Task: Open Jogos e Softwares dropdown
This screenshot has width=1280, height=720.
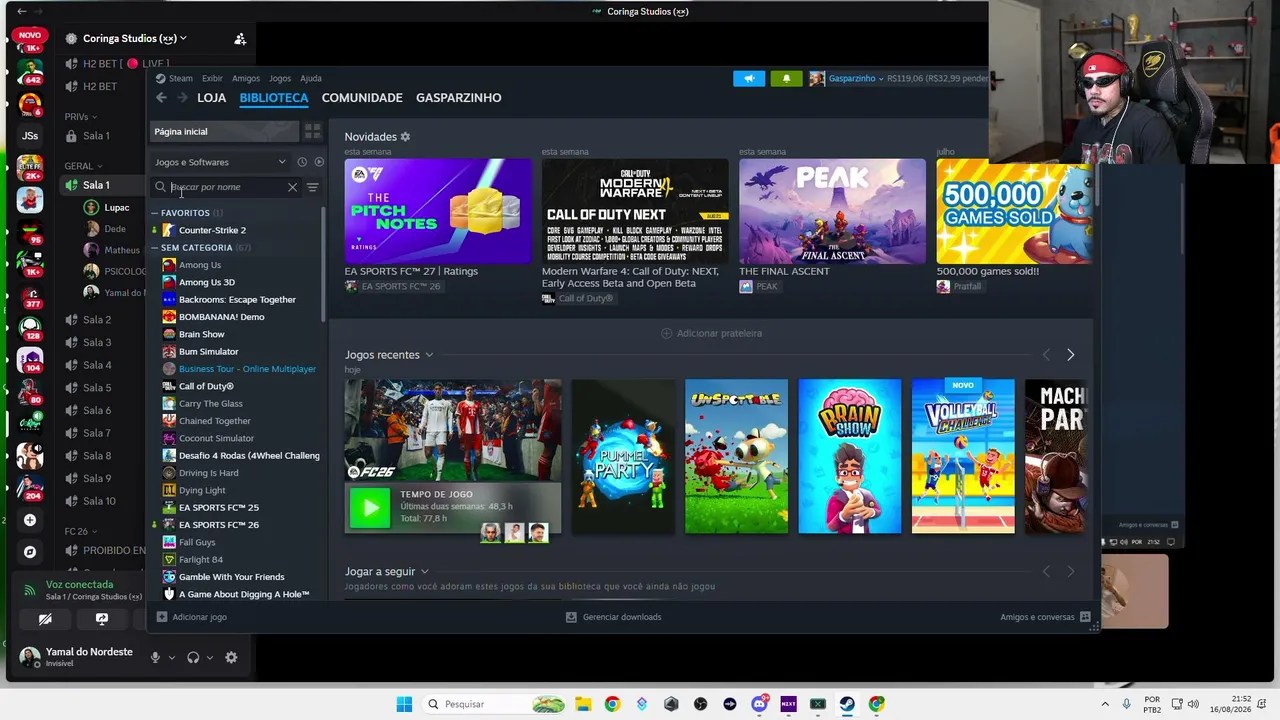Action: [219, 162]
